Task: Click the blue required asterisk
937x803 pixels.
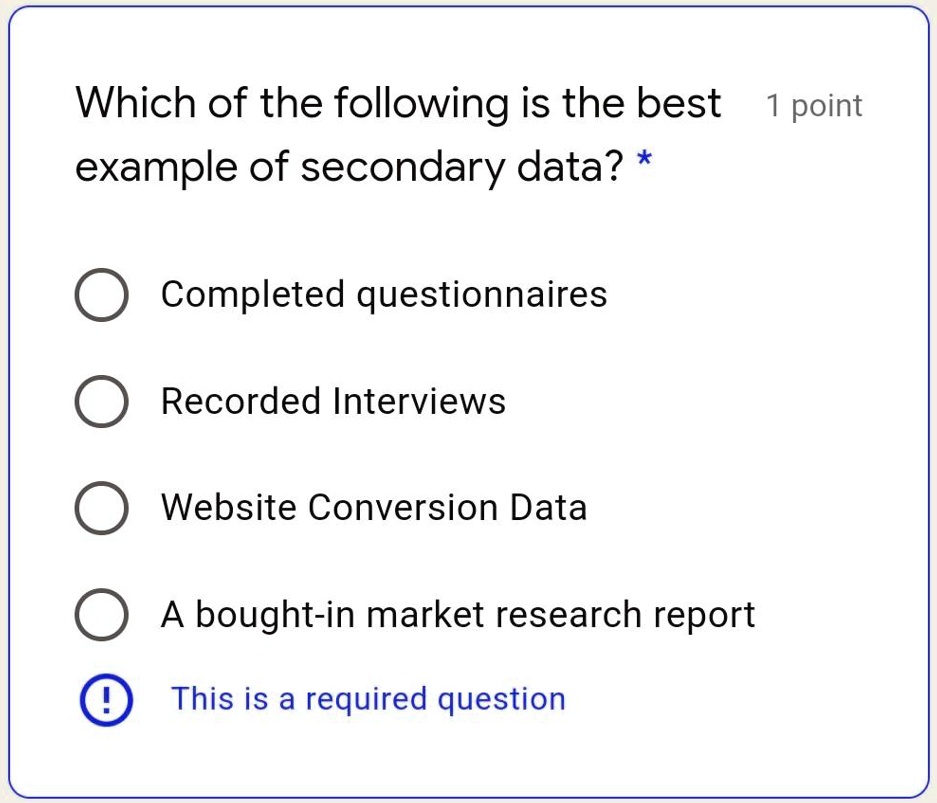Action: pos(645,159)
